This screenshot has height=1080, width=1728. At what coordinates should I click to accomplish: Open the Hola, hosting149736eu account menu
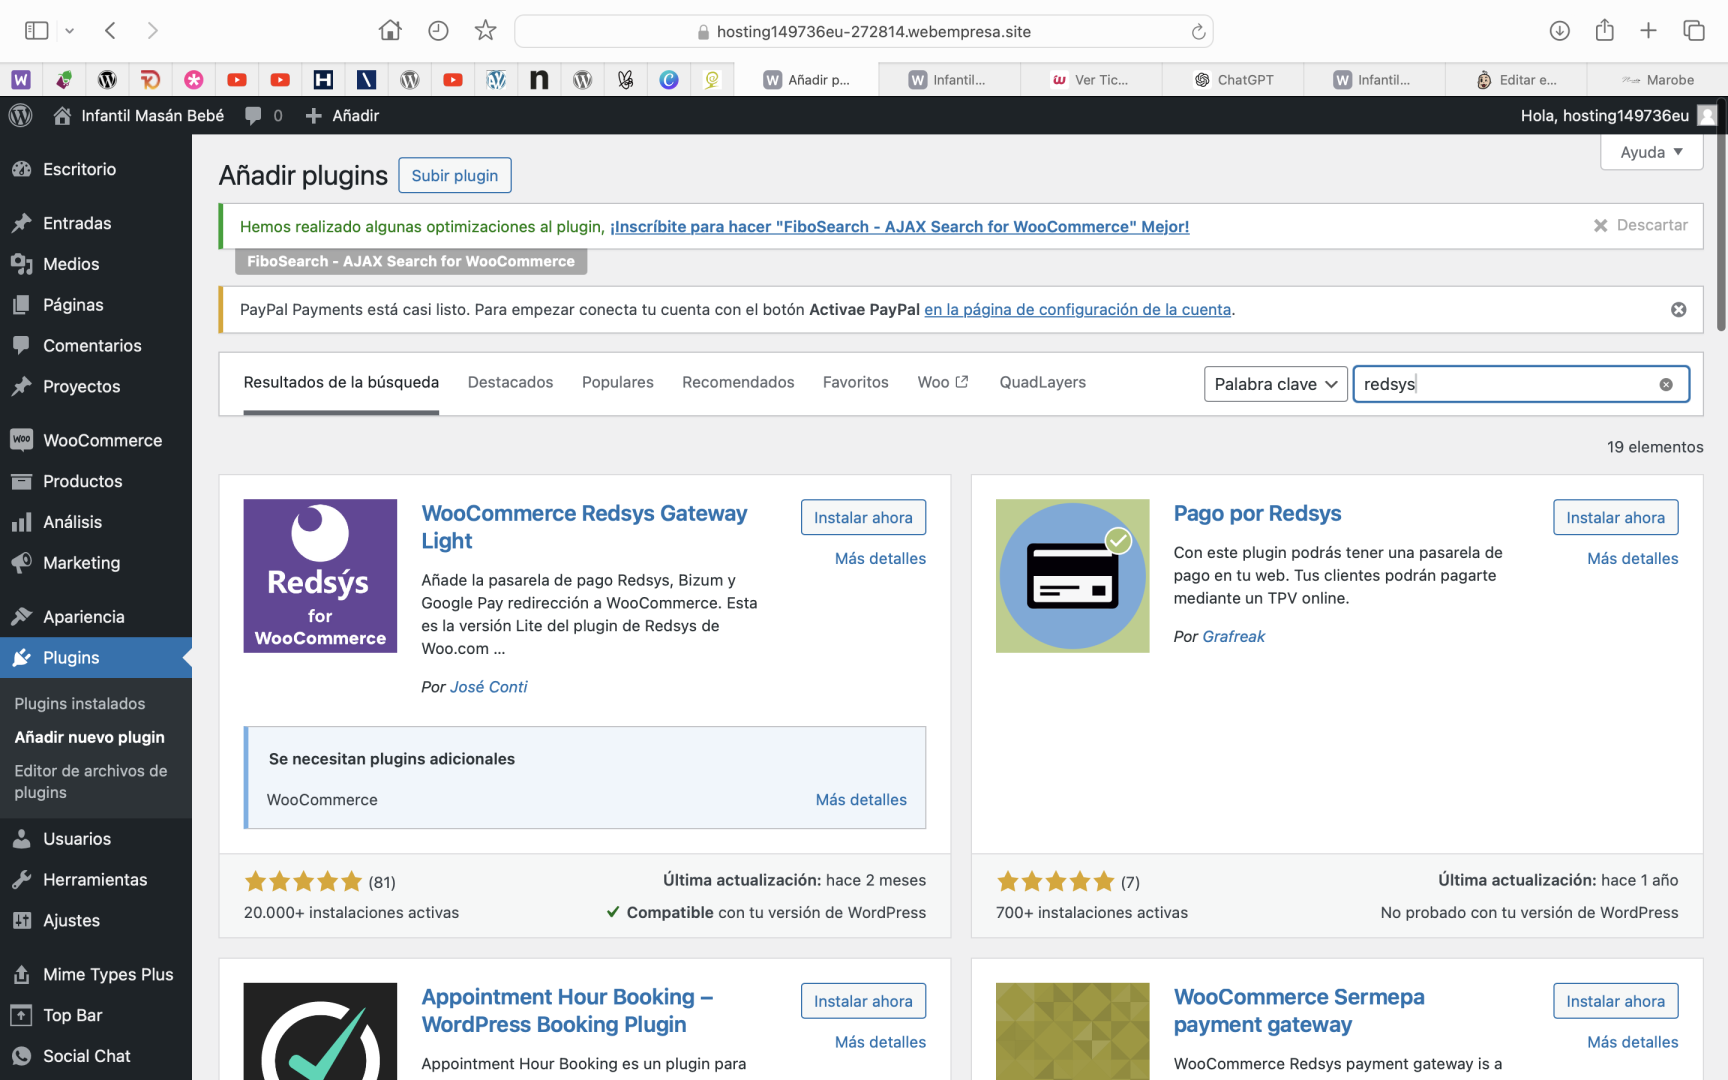(1617, 116)
